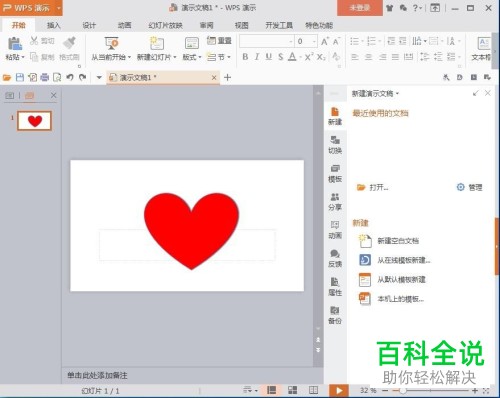Toggle Underline formatting
Image resolution: width=500 pixels, height=398 pixels.
click(x=269, y=57)
